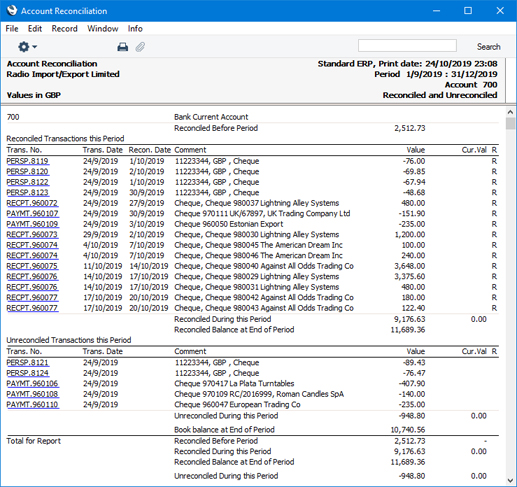
Task: Open transaction PAYMT.960109
Action: pos(32,224)
